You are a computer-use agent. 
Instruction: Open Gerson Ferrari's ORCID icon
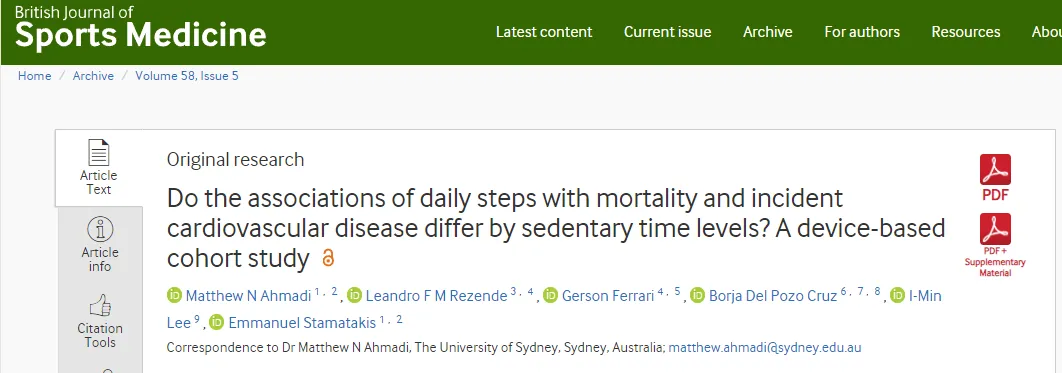click(551, 296)
